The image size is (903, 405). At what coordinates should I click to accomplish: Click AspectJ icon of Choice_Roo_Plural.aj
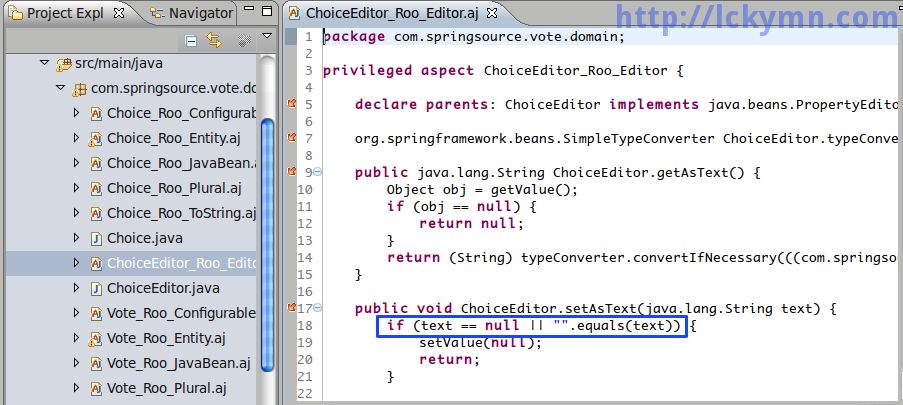coord(96,188)
